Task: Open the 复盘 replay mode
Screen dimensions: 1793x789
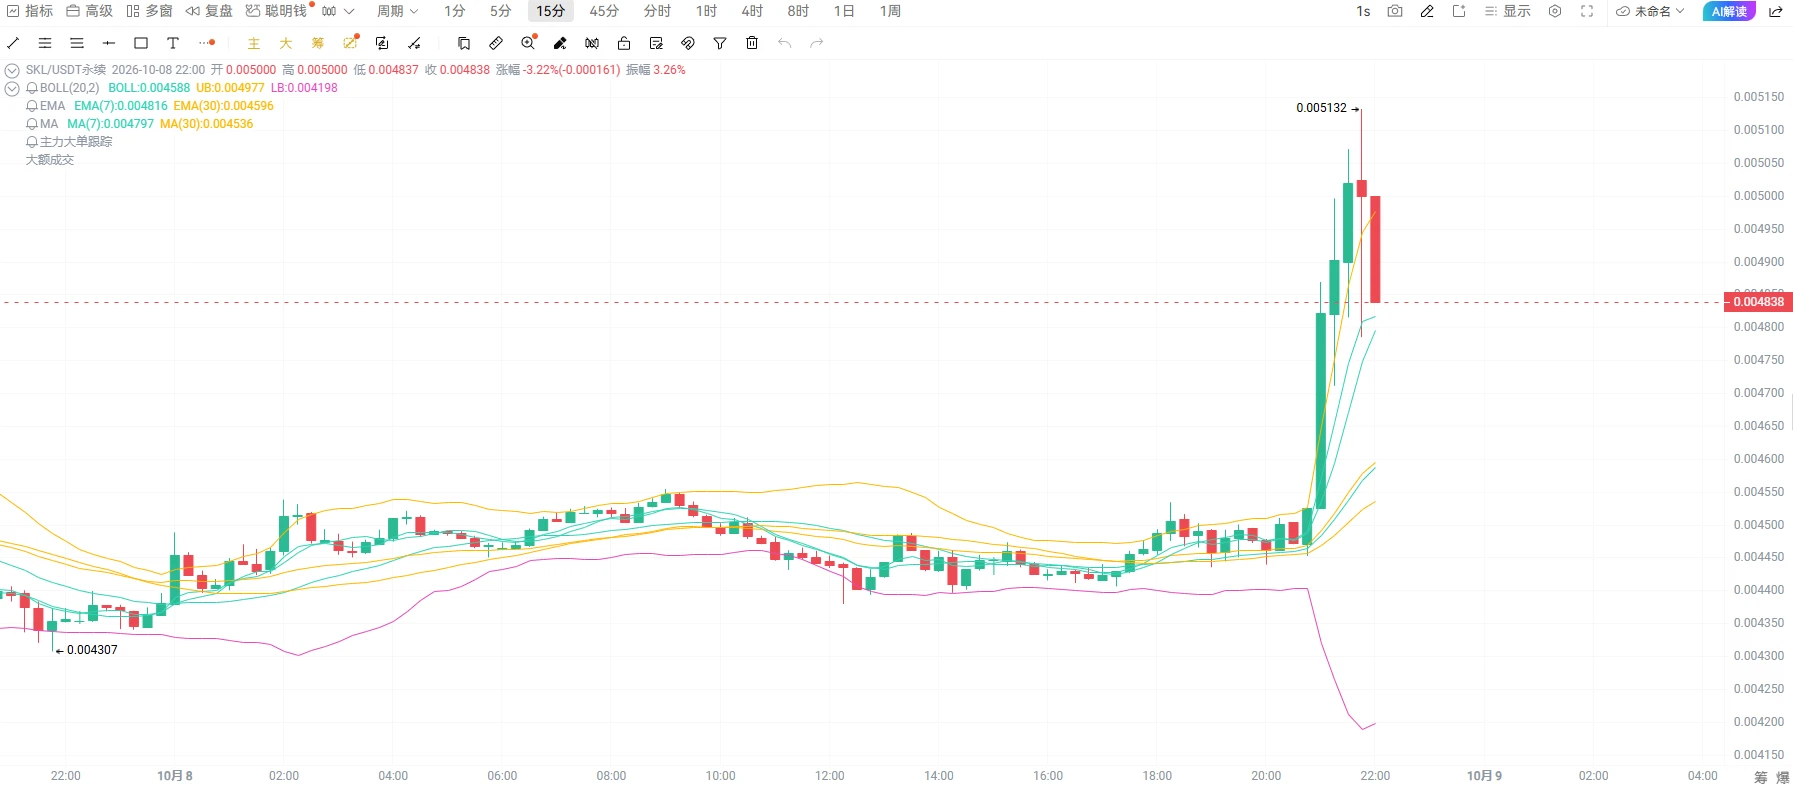Action: click(x=209, y=11)
